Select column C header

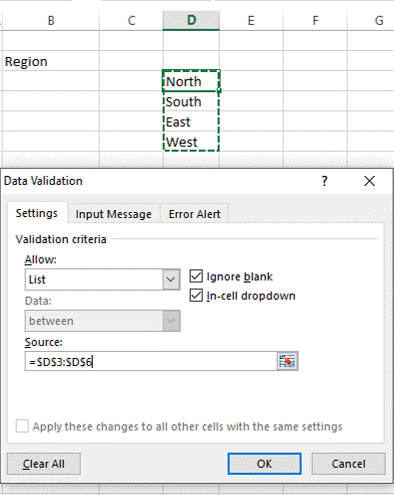tap(131, 21)
